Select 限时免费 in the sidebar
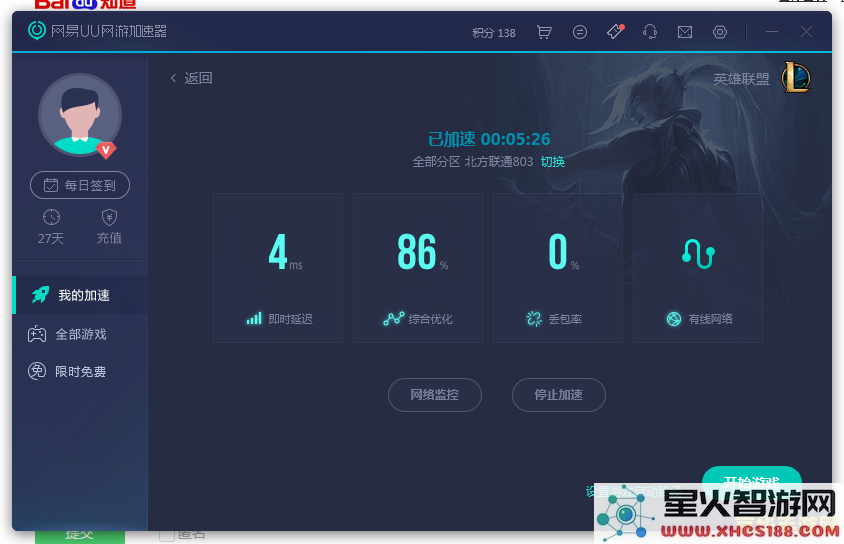The image size is (844, 544). (80, 371)
